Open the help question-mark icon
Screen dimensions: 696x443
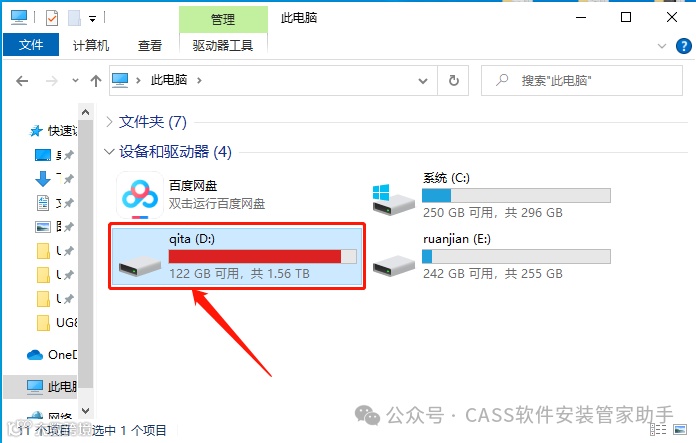684,46
